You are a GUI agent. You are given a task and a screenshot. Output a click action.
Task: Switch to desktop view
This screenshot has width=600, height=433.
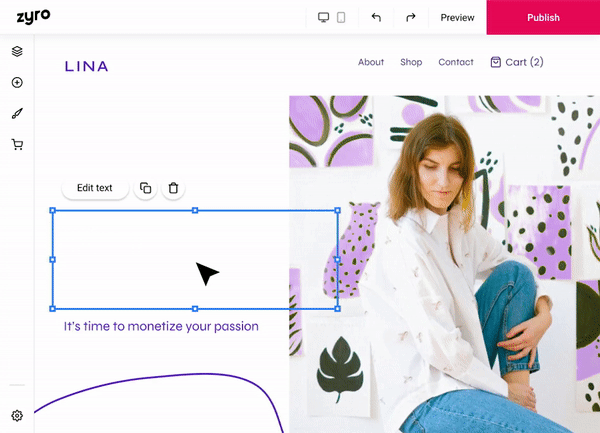point(323,17)
